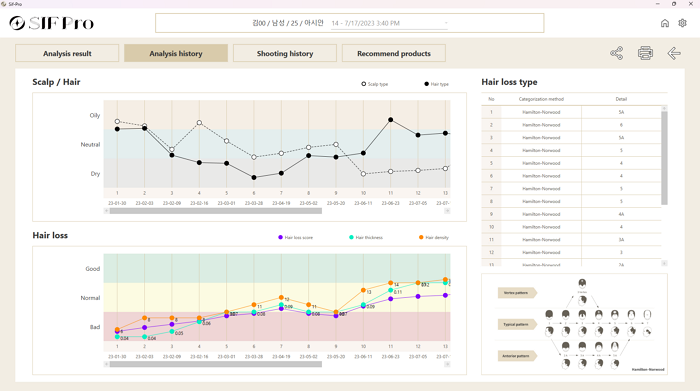Screen dimensions: 700x391
Task: Click left arrow of Hair loss chart scrollbar
Action: coord(107,364)
